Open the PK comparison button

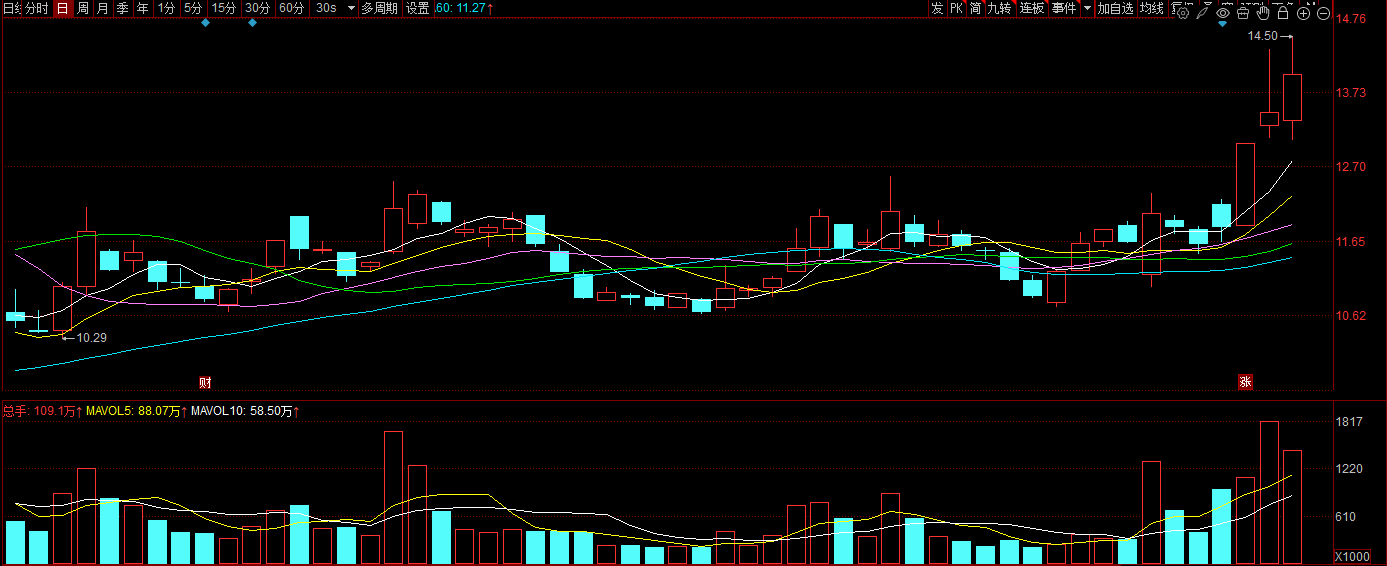pyautogui.click(x=956, y=8)
